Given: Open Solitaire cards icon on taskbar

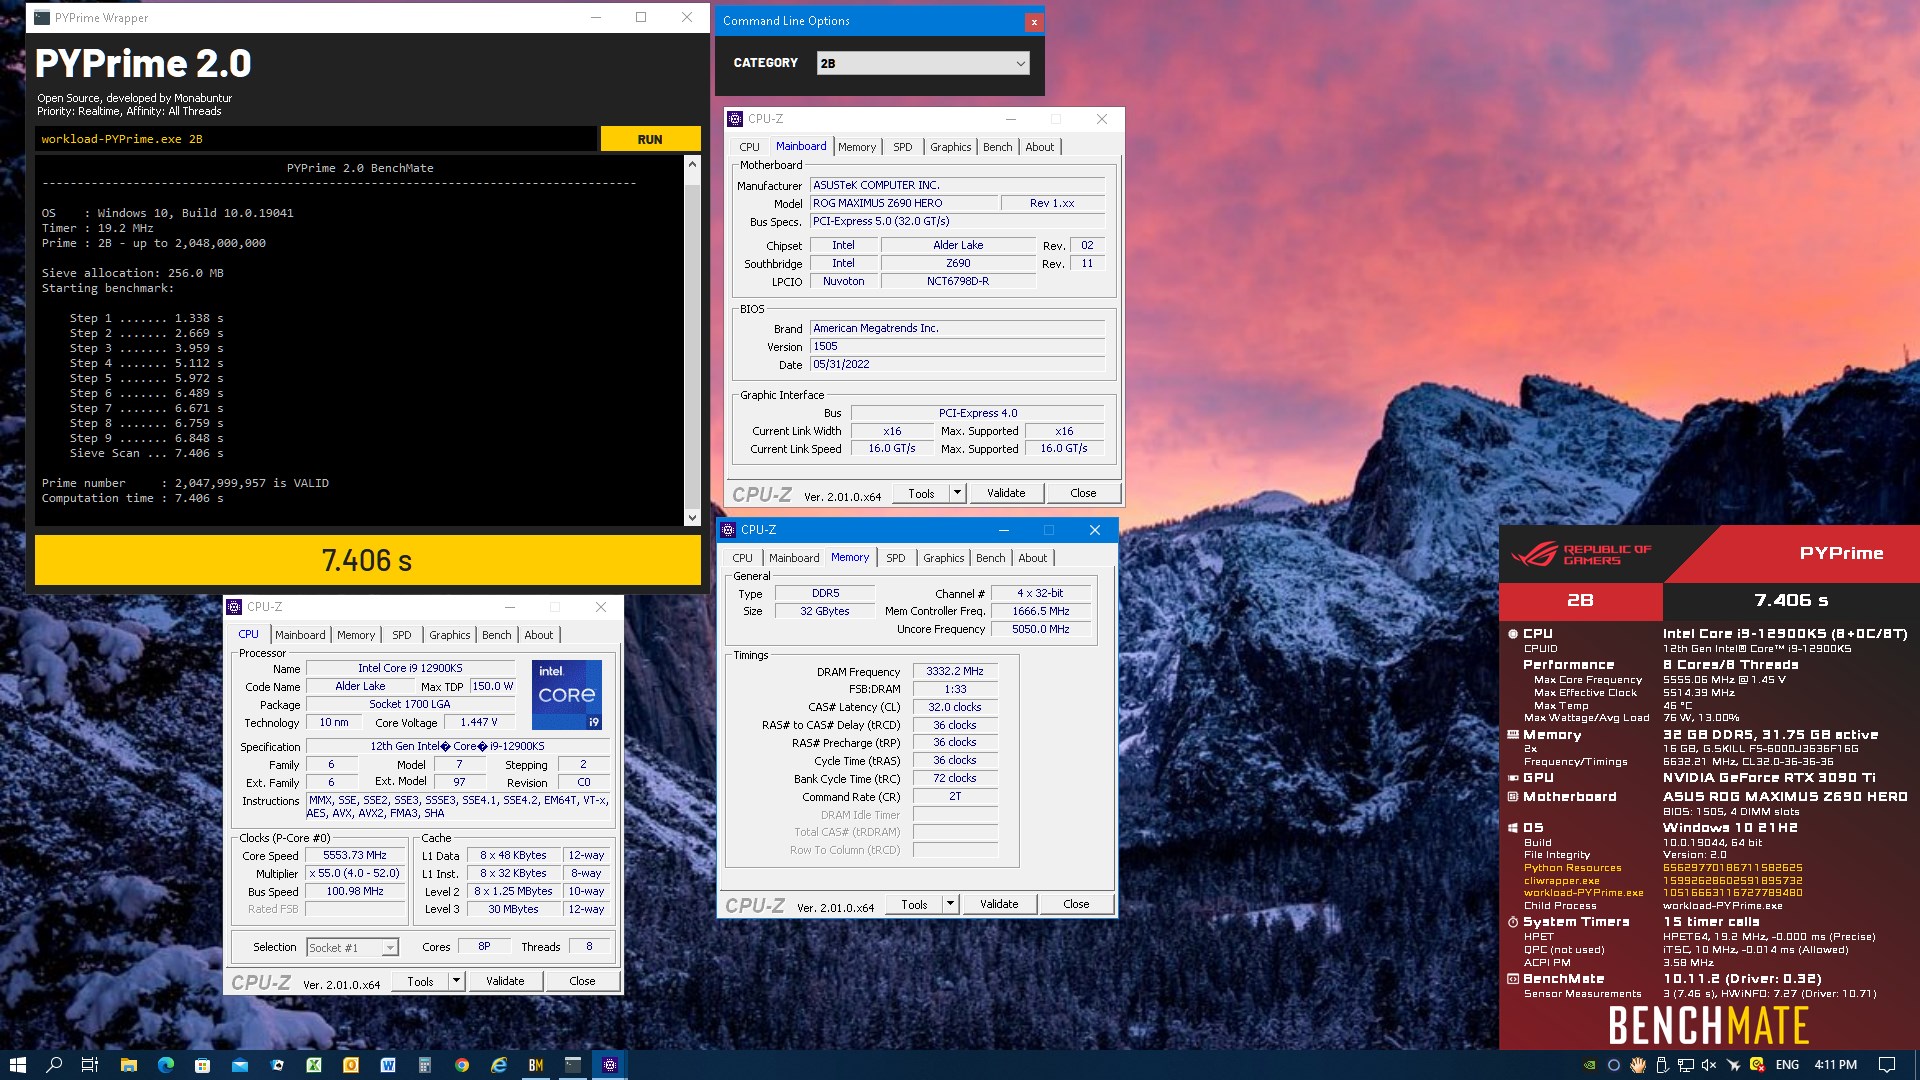Looking at the screenshot, I should click(277, 1065).
